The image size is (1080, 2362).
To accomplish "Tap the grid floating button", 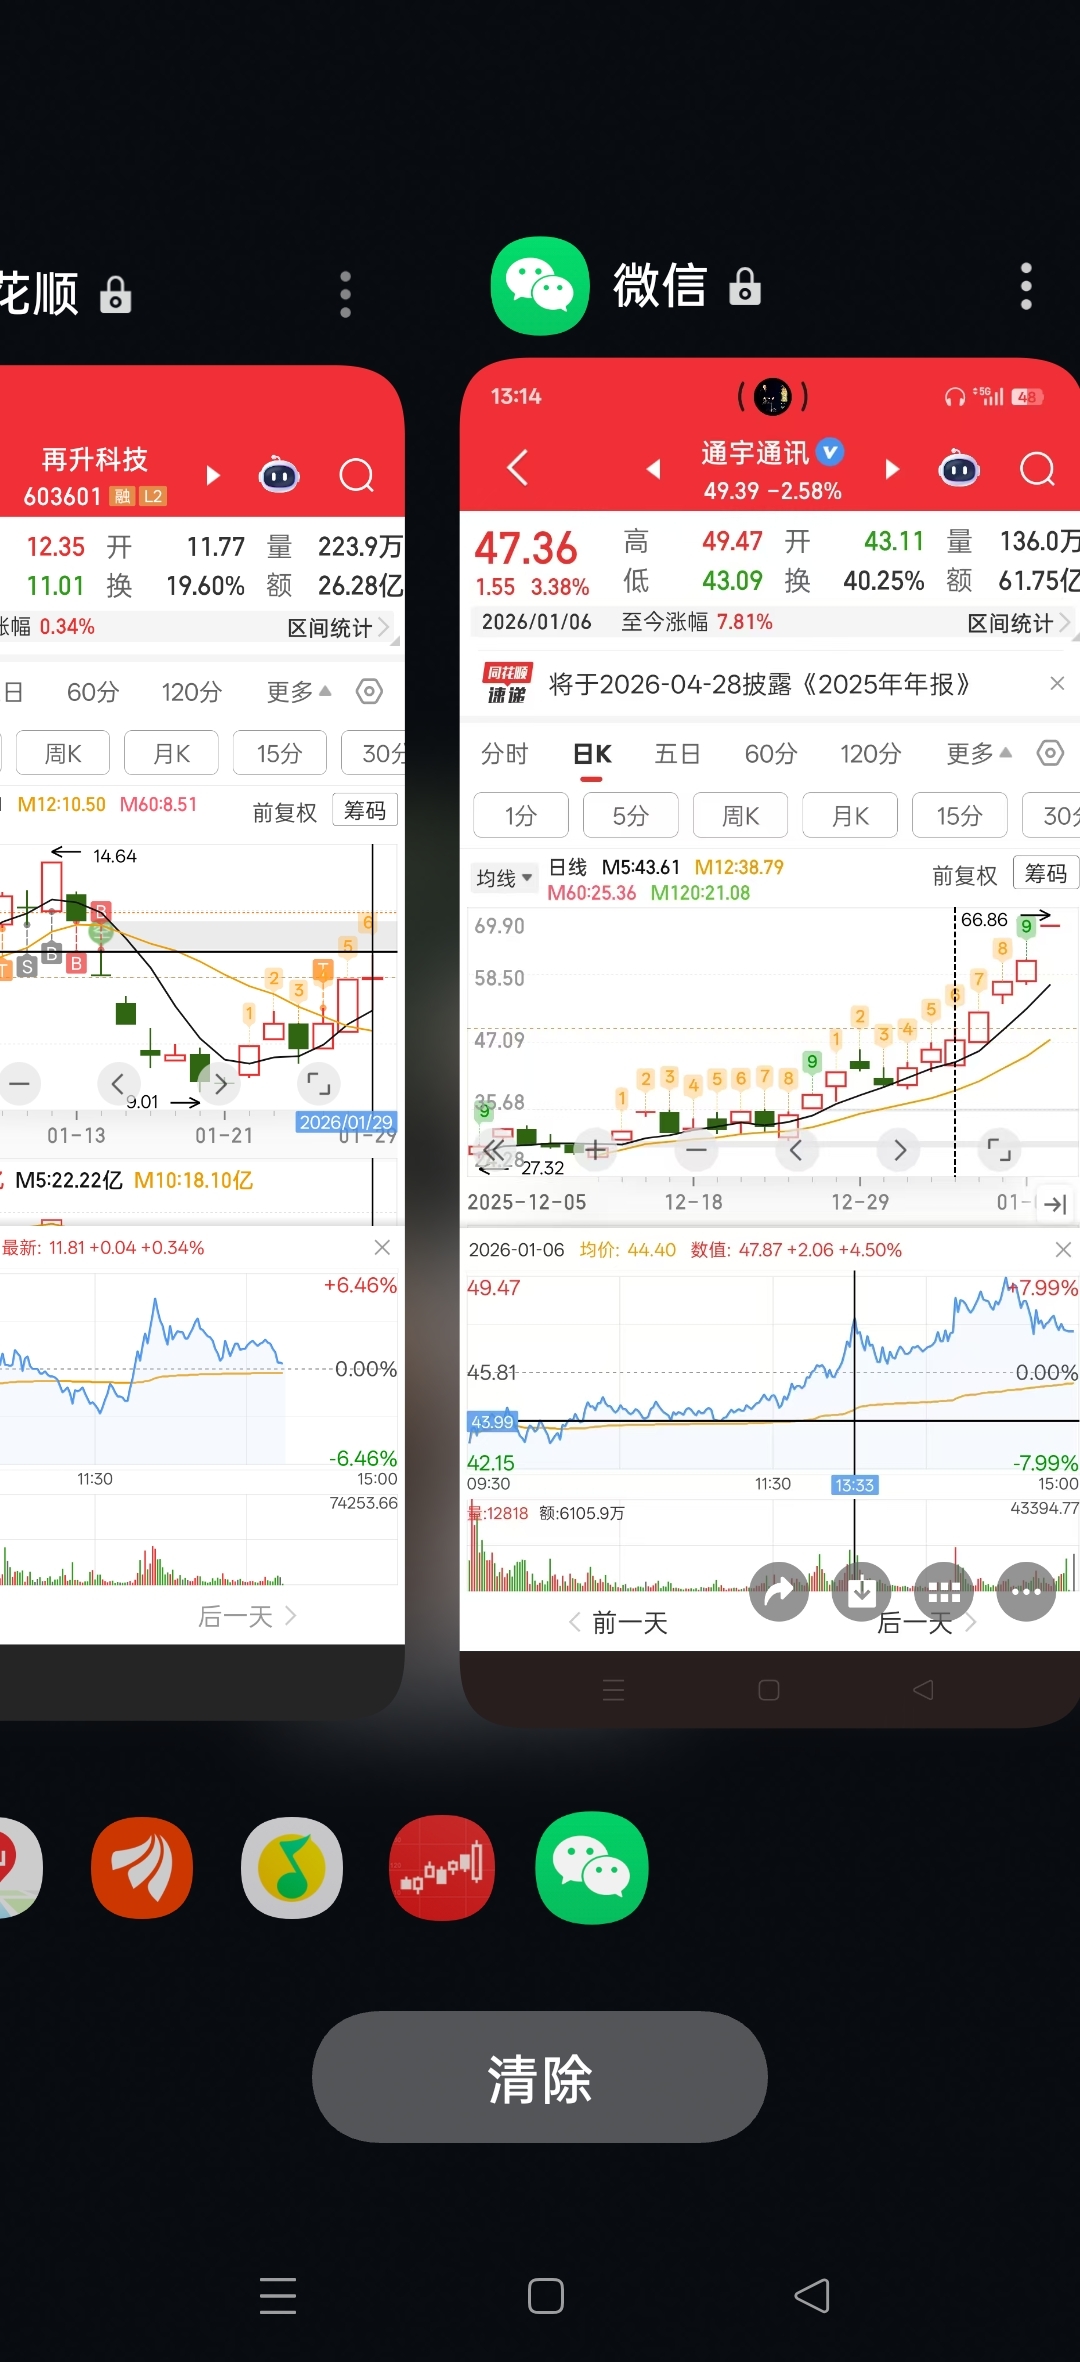I will pyautogui.click(x=944, y=1591).
